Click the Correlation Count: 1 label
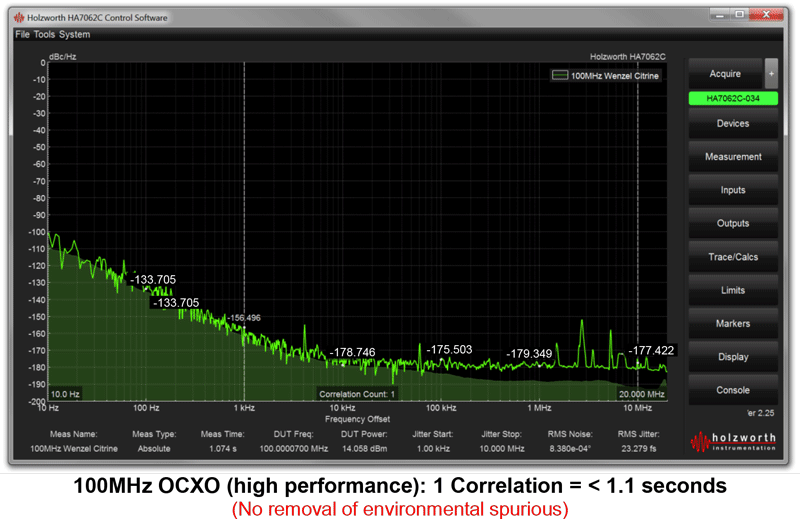Viewport: 800px width, 519px height. point(357,394)
